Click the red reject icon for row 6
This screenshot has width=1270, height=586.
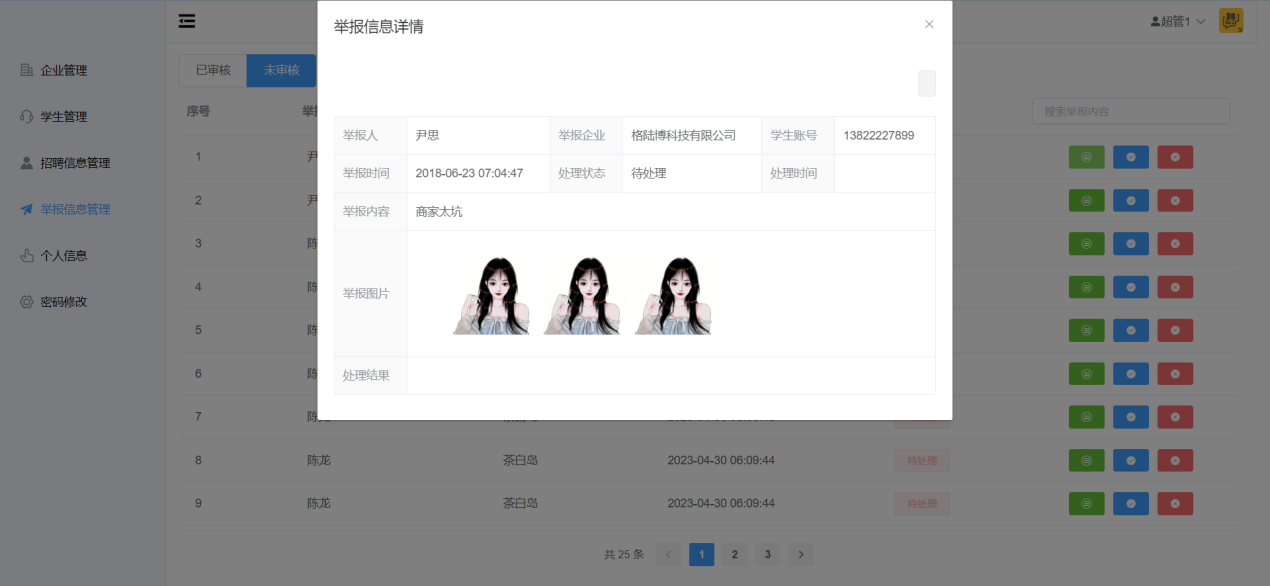1175,374
